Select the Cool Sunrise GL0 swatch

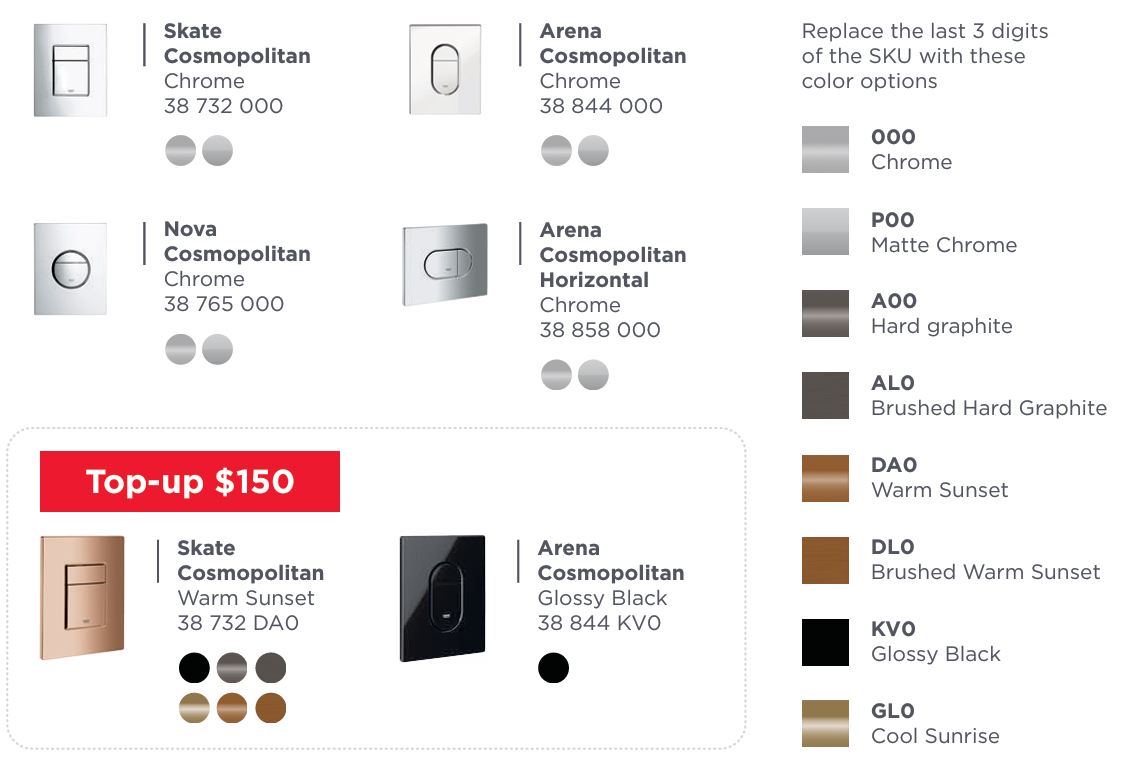click(825, 724)
